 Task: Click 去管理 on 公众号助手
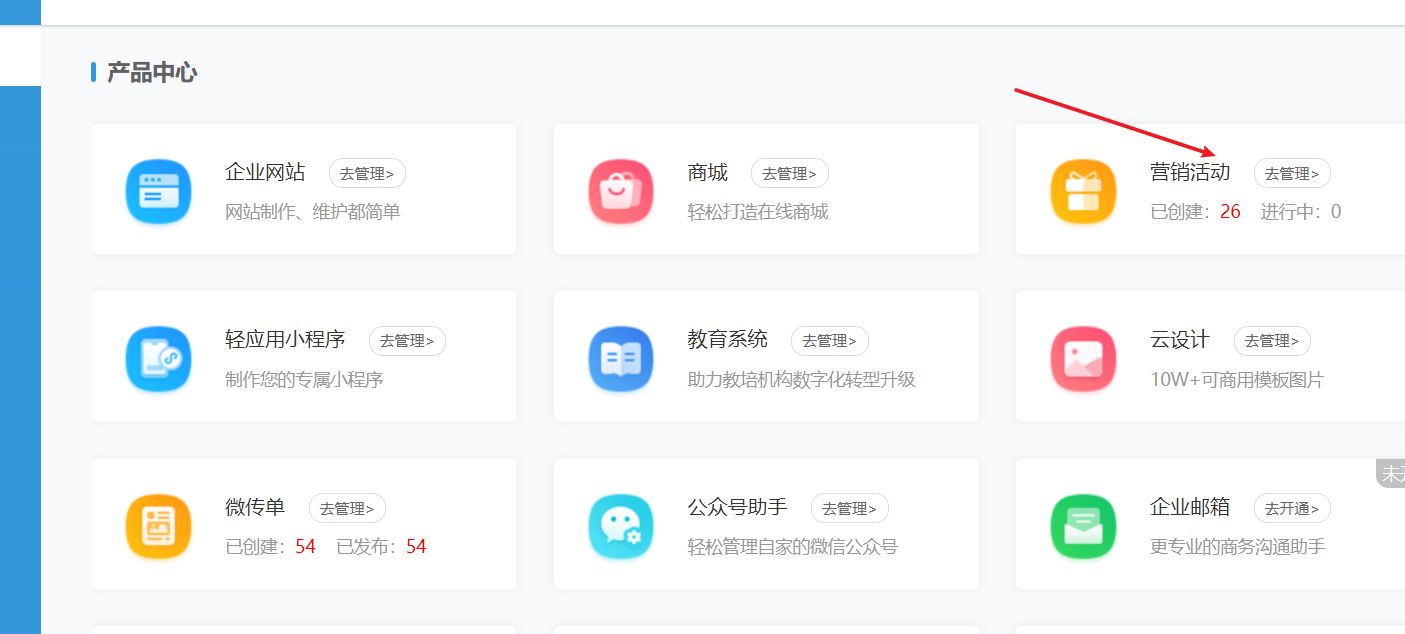click(x=849, y=507)
